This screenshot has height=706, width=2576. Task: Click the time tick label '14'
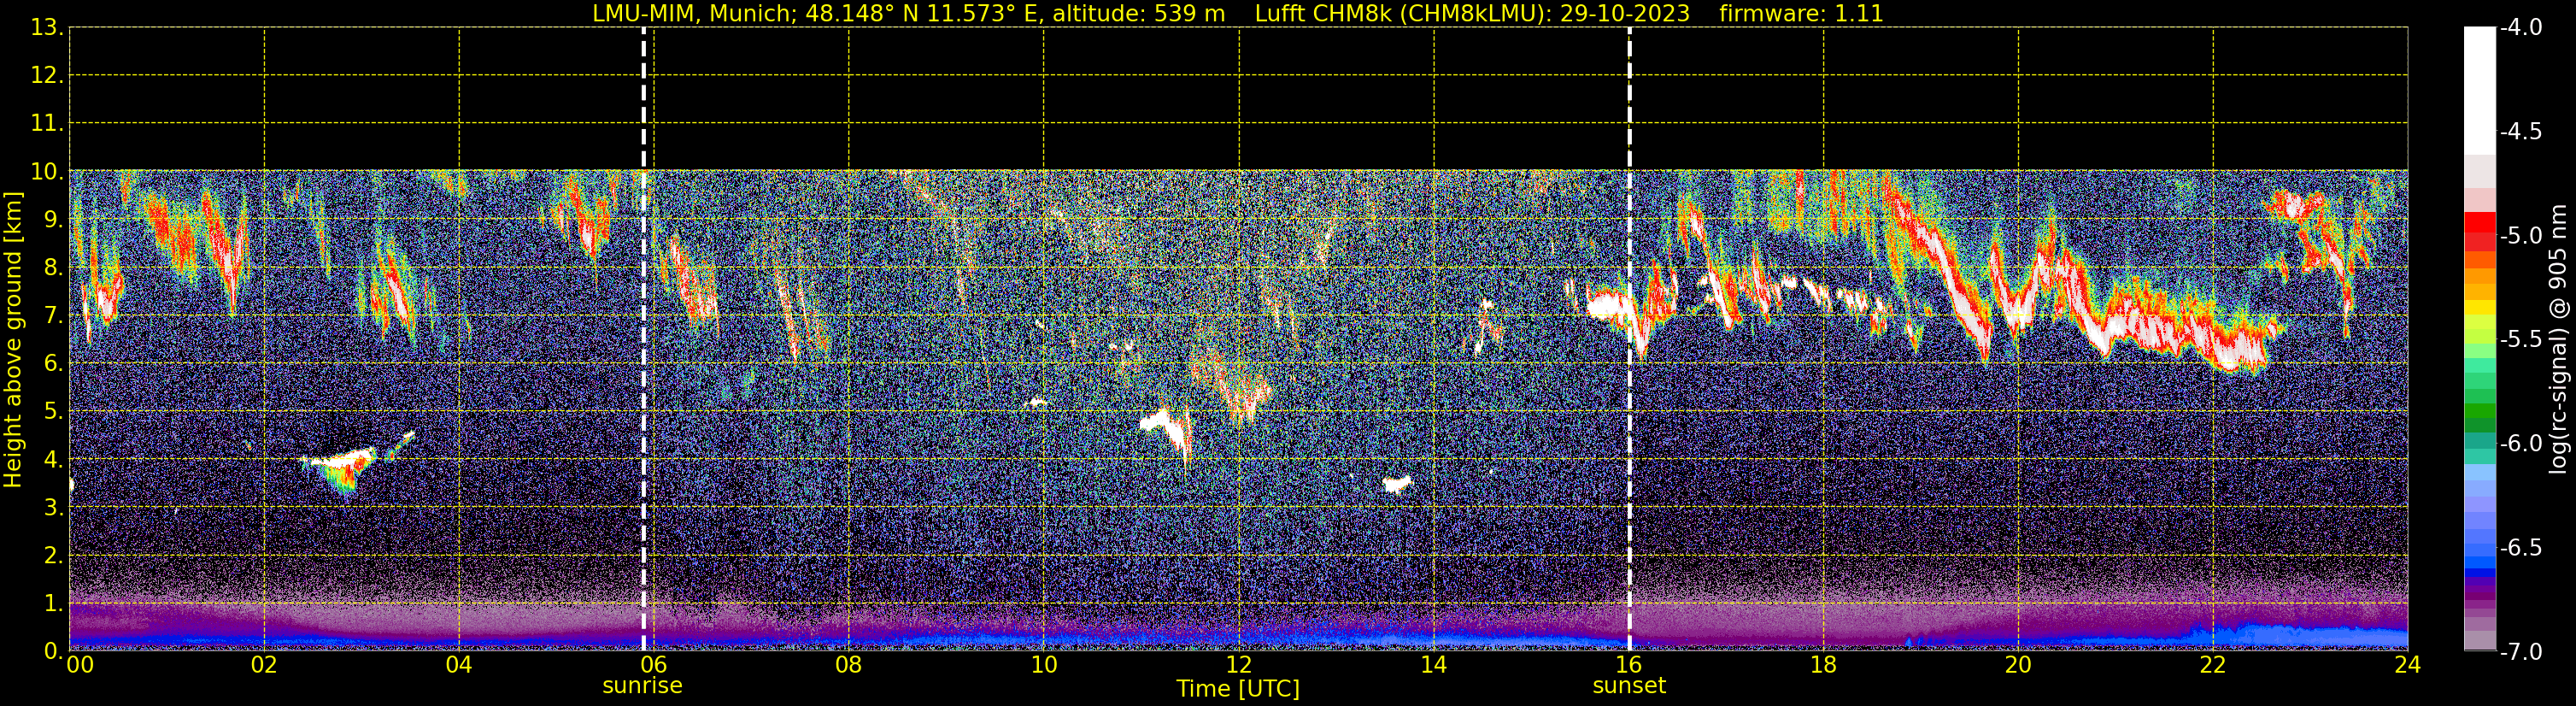(1434, 665)
